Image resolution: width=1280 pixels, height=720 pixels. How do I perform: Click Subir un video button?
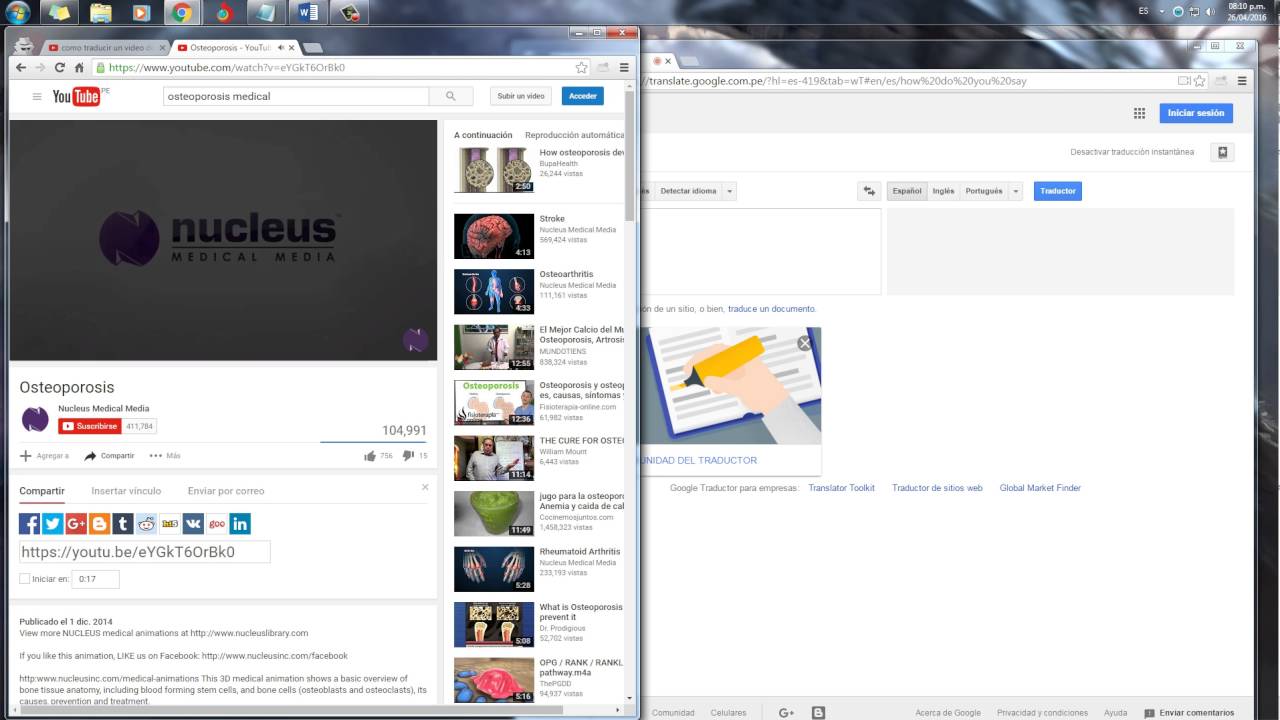click(x=521, y=96)
